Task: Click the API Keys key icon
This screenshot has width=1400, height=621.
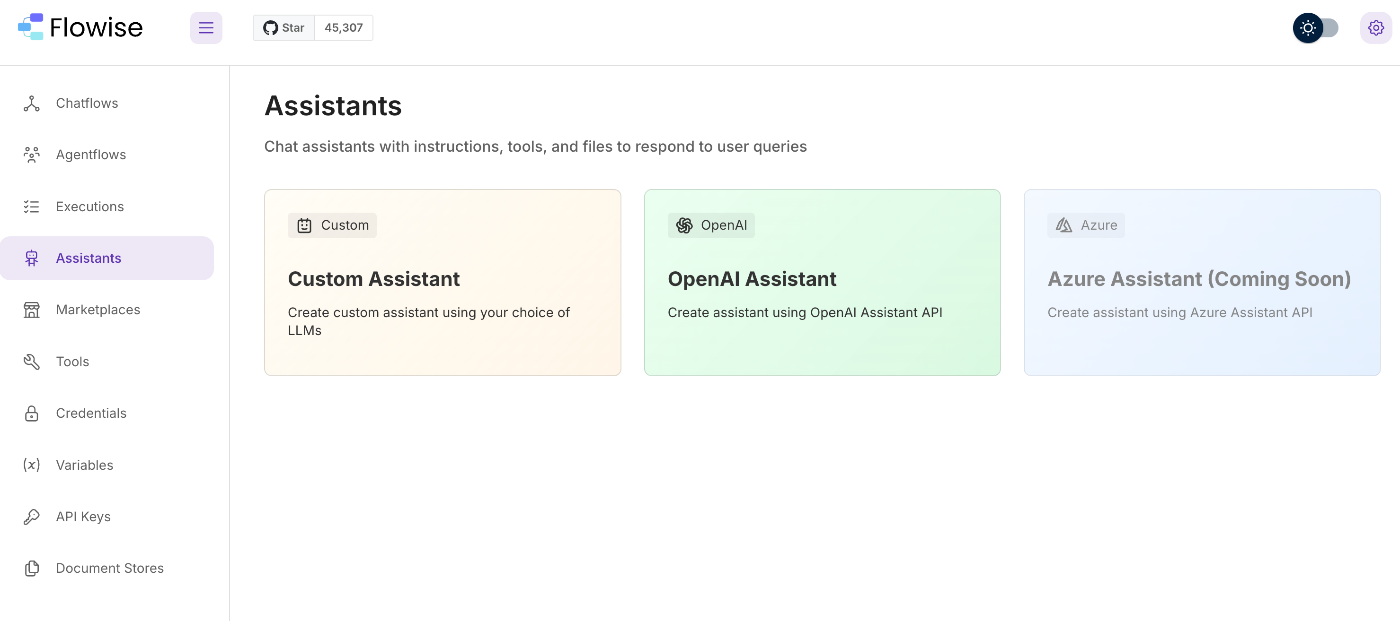Action: tap(32, 517)
